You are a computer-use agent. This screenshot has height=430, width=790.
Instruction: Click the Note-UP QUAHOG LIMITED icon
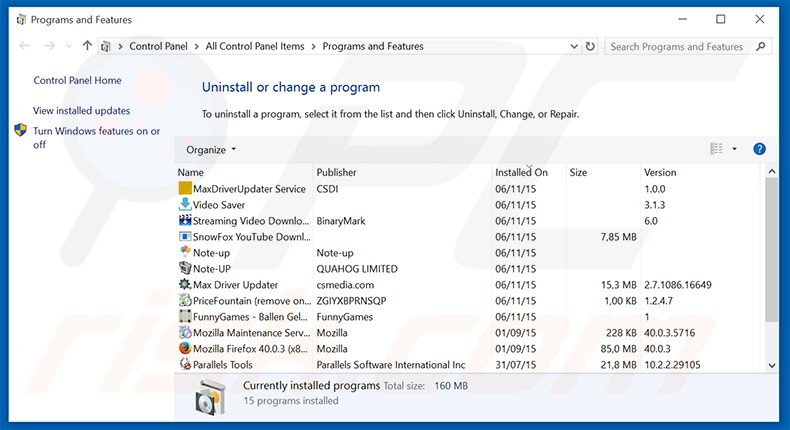pyautogui.click(x=185, y=268)
